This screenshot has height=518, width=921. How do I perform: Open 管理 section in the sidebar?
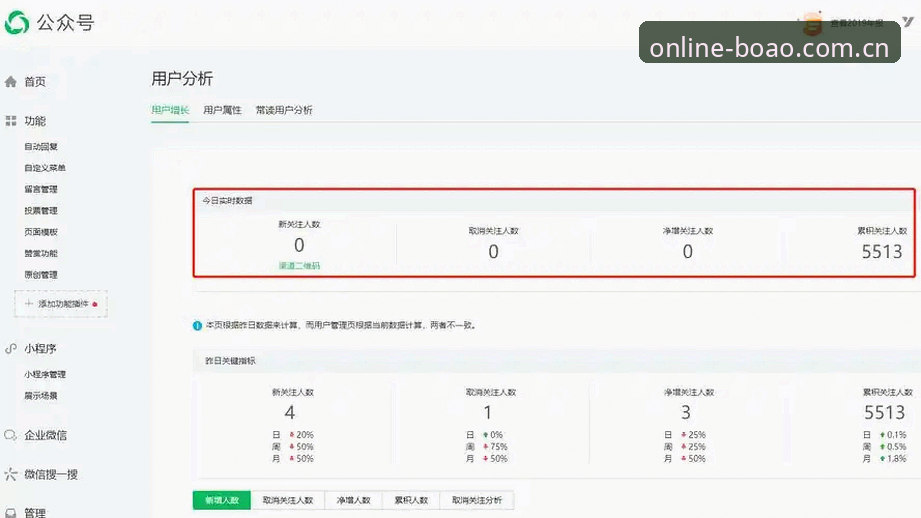click(x=35, y=513)
